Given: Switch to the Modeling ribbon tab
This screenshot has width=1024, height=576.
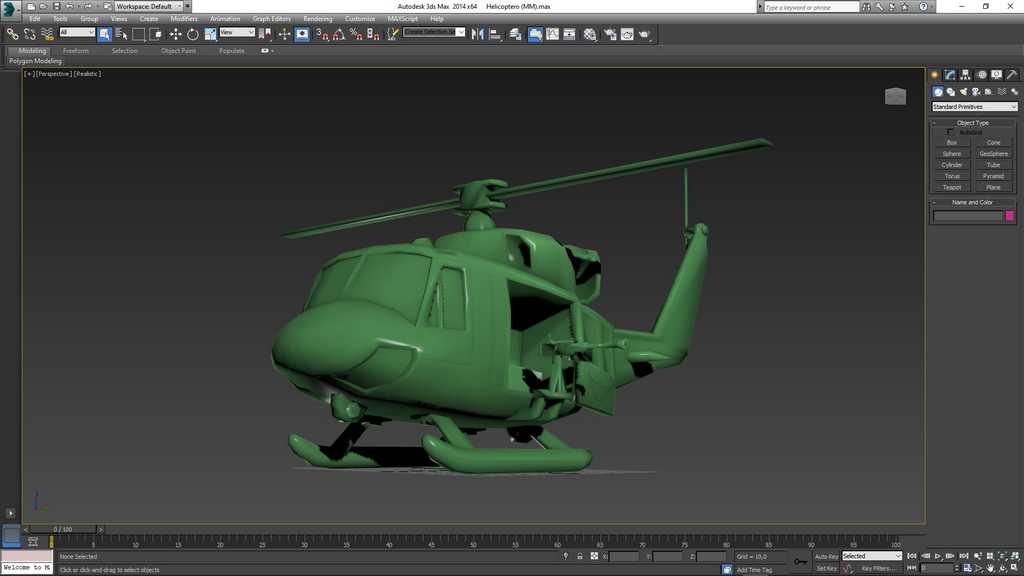Looking at the screenshot, I should pos(30,50).
